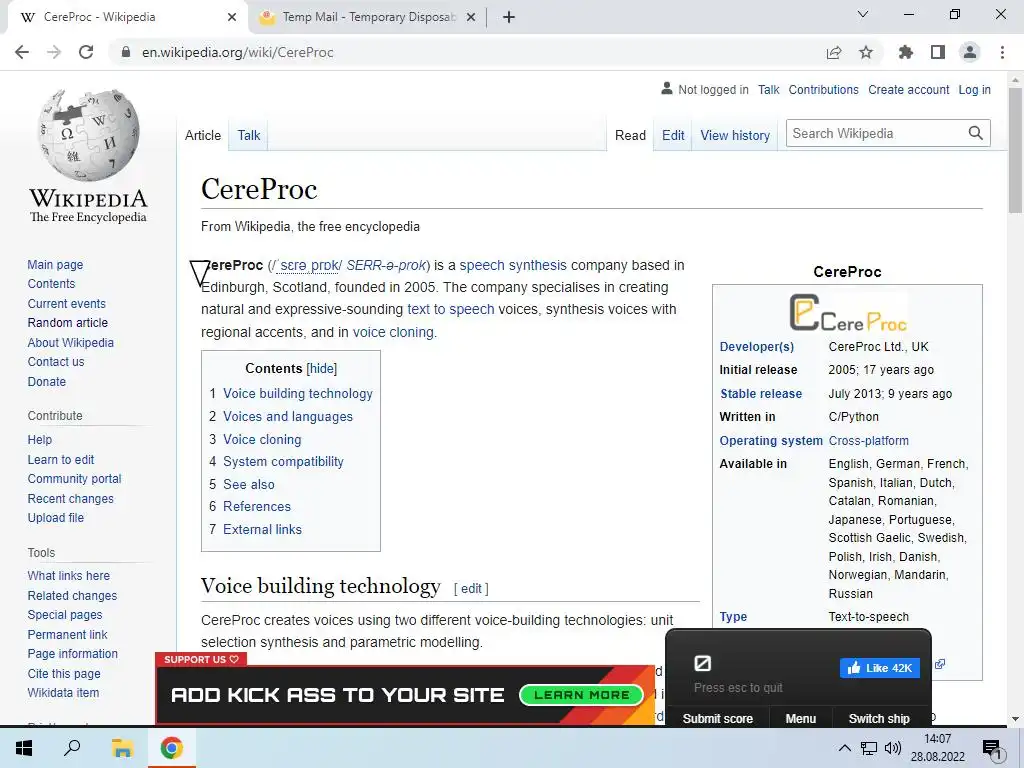Click the CereProc logo image in infobox
This screenshot has width=1024, height=768.
(848, 312)
